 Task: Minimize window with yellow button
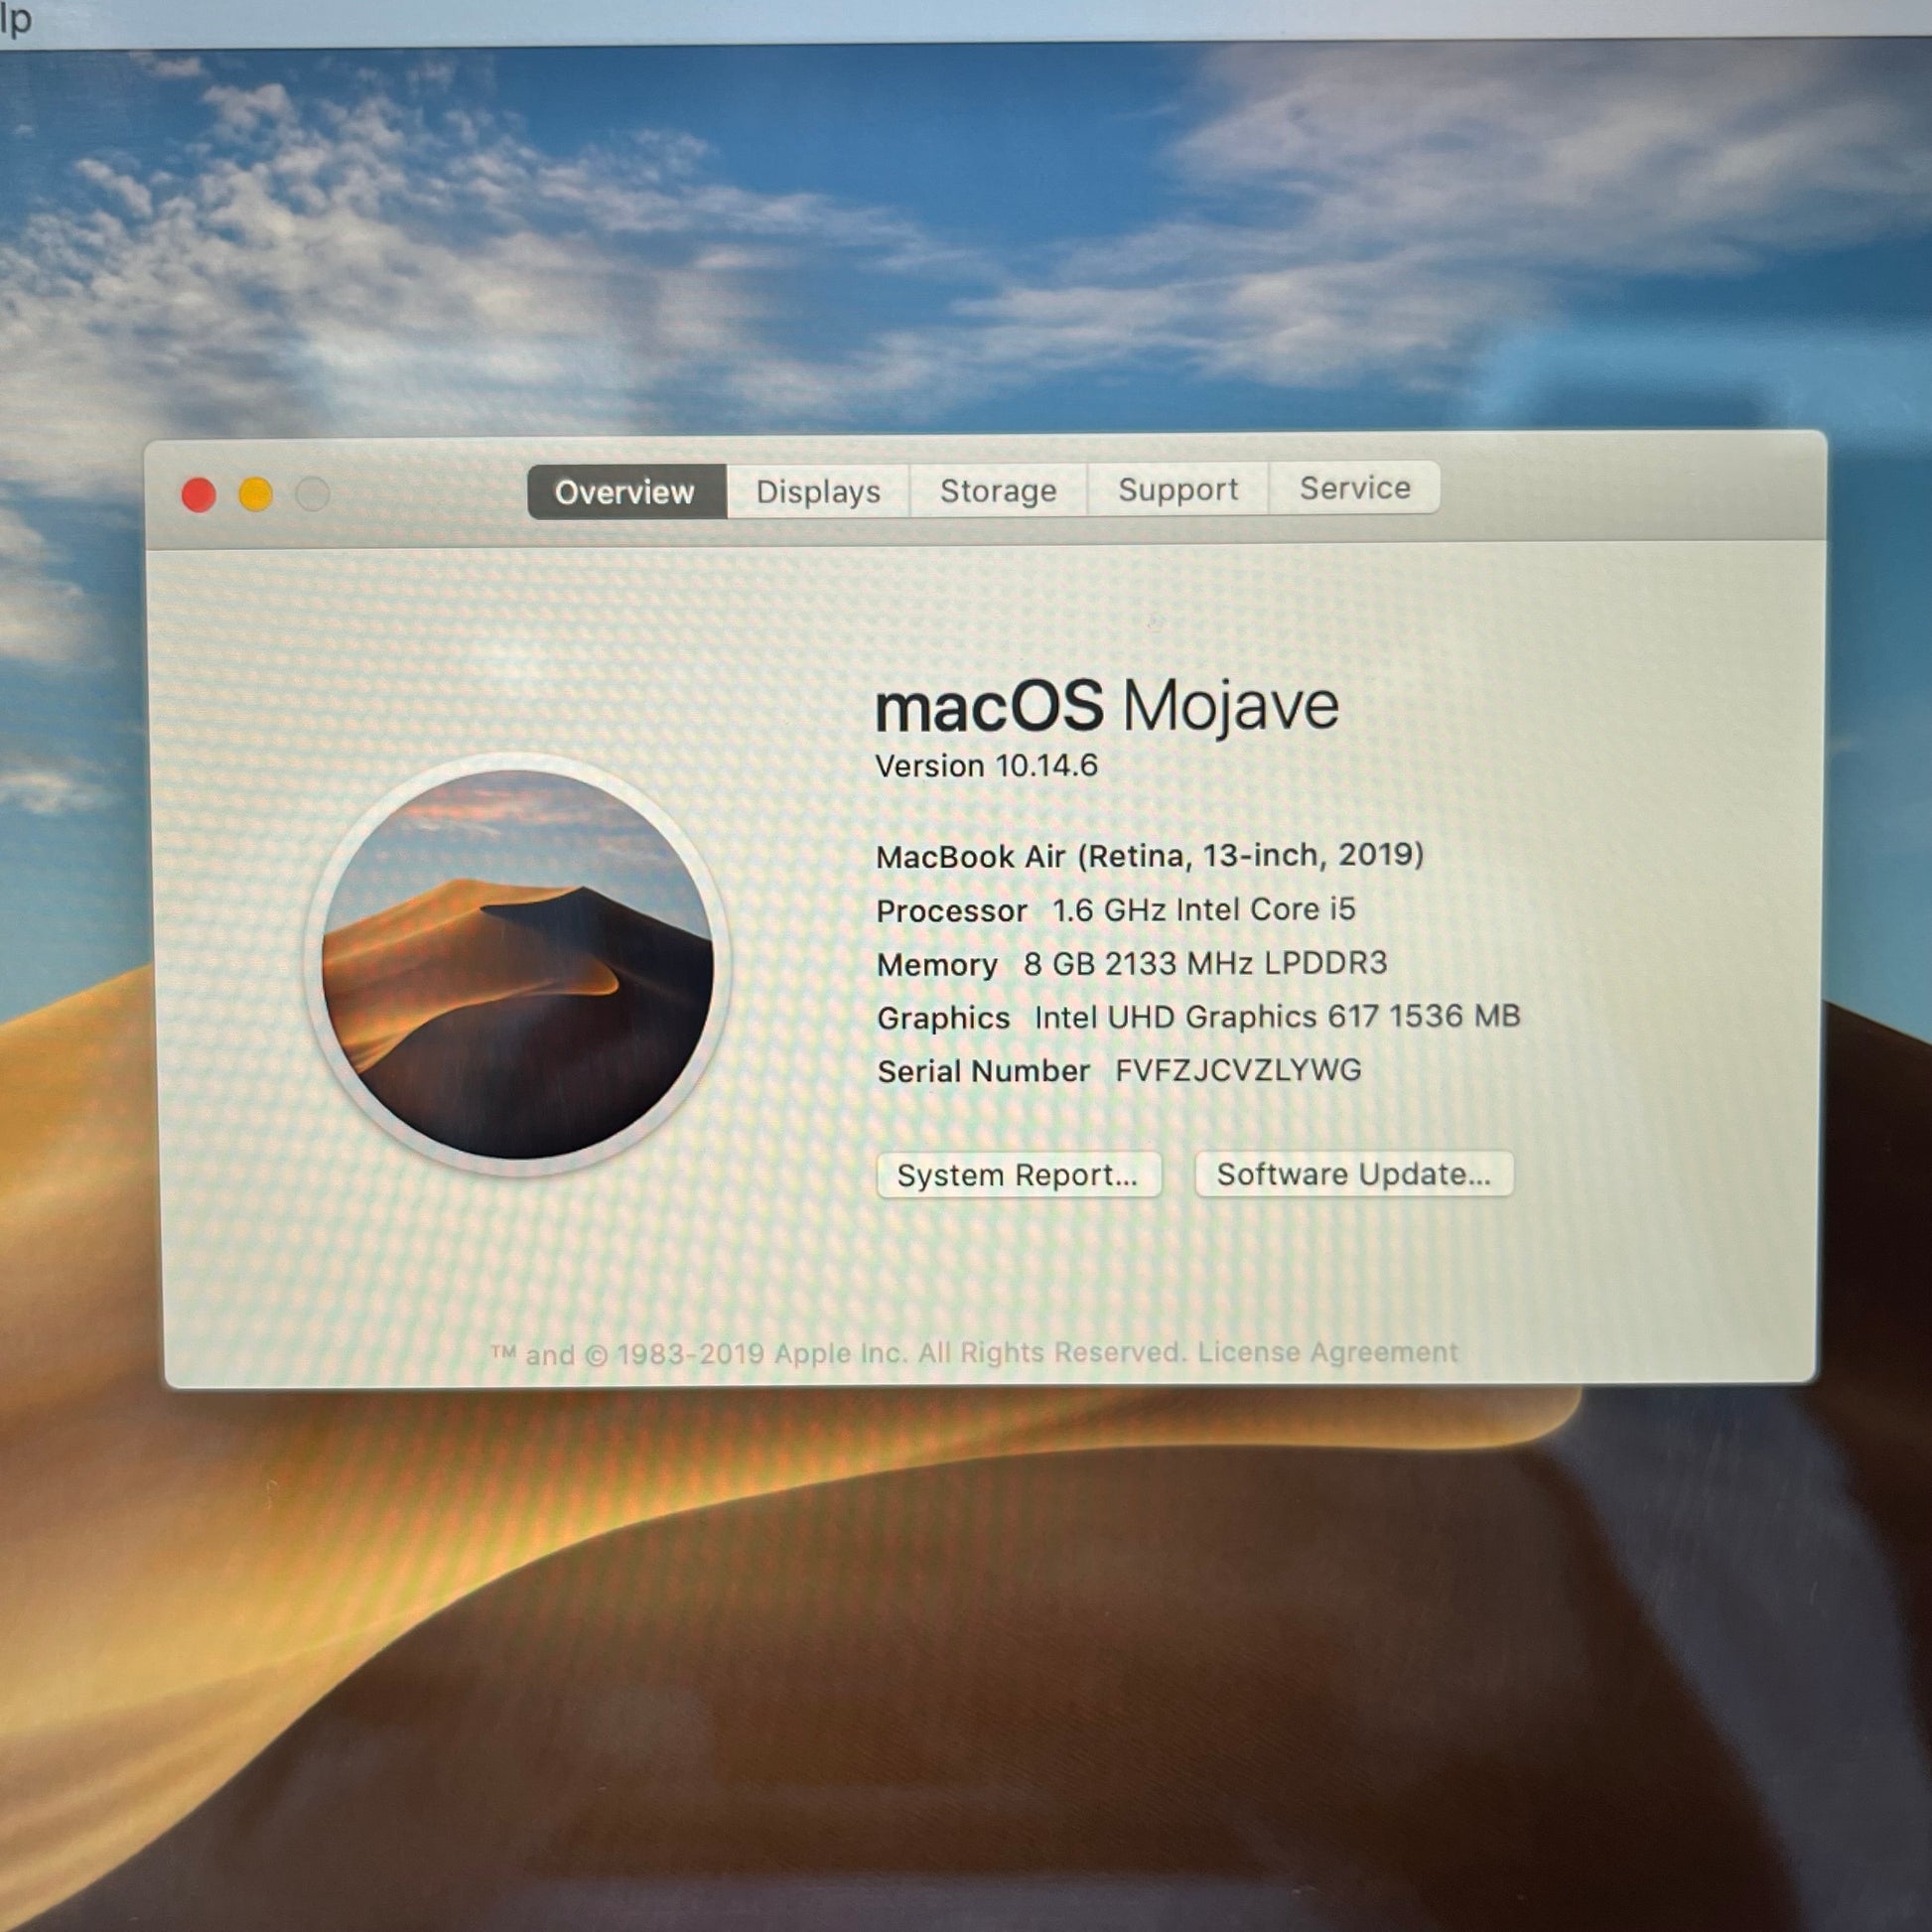click(256, 494)
